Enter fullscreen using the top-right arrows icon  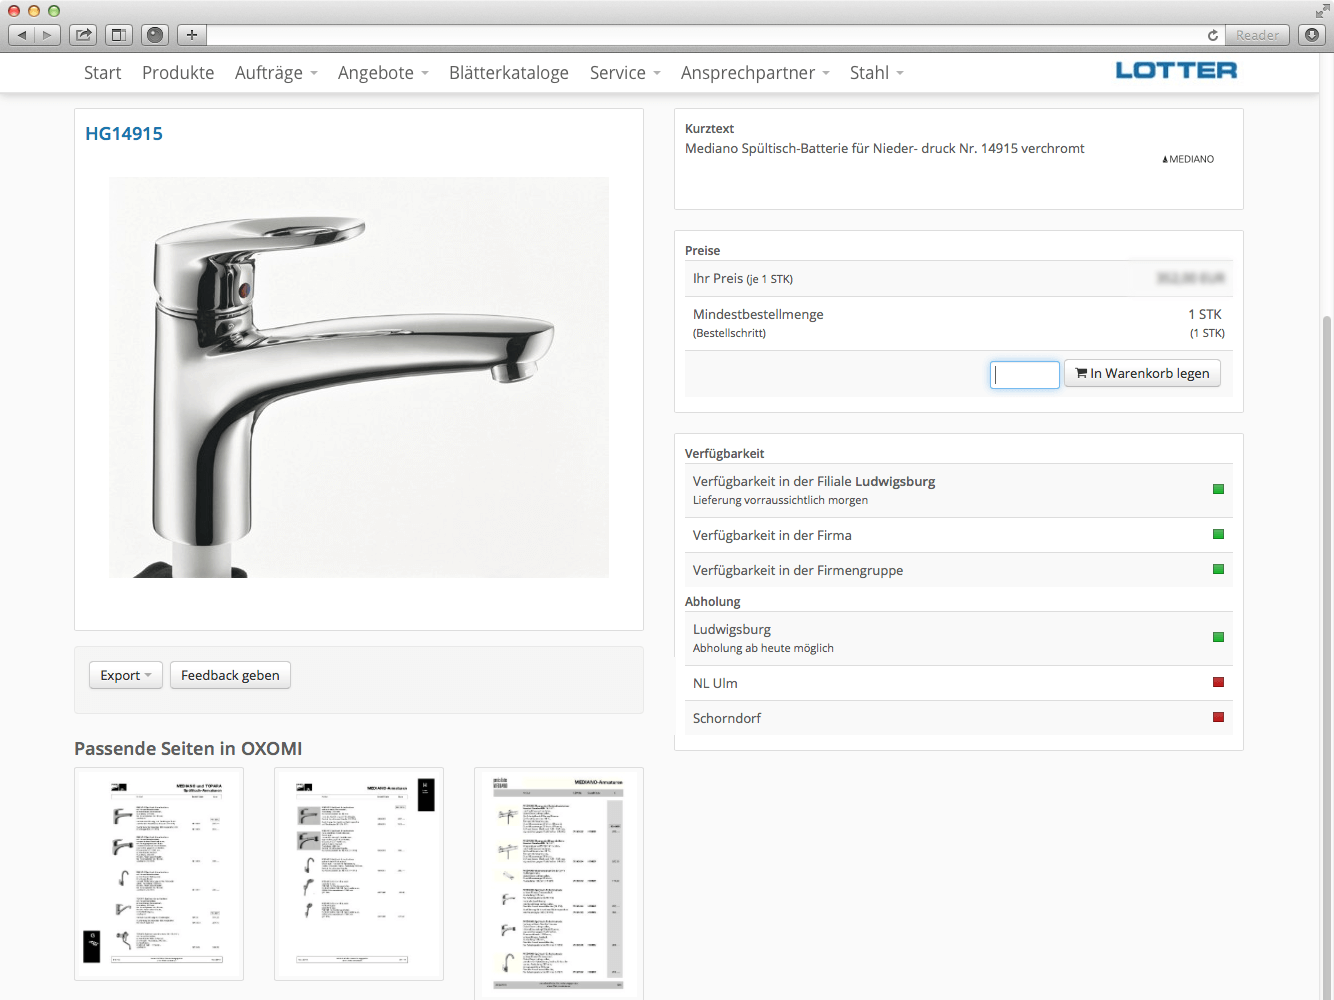(1322, 11)
